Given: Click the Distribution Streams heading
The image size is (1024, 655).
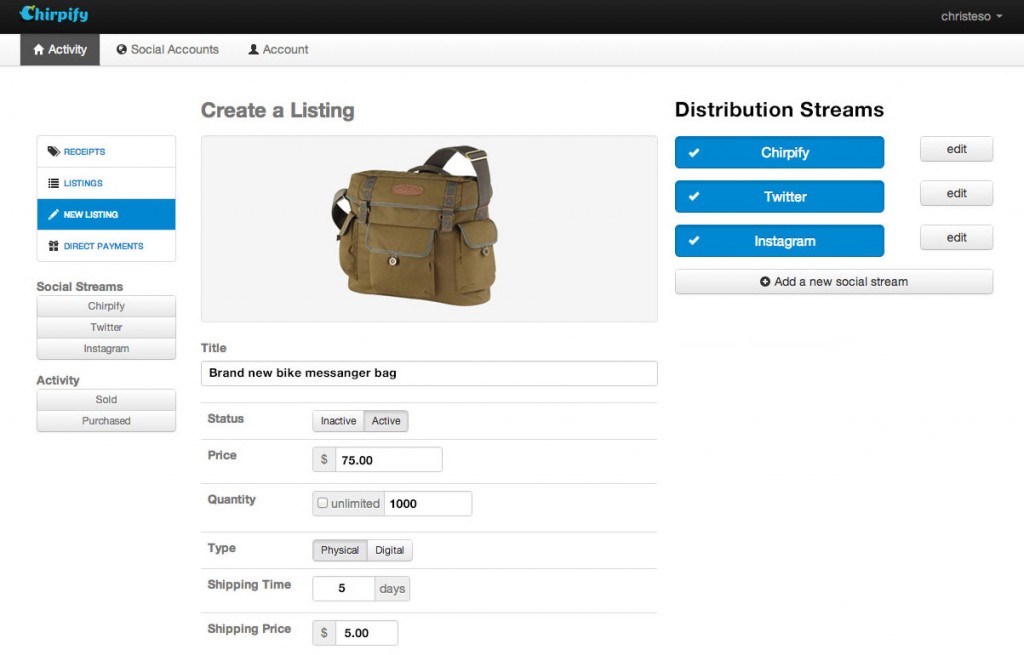Looking at the screenshot, I should (779, 110).
